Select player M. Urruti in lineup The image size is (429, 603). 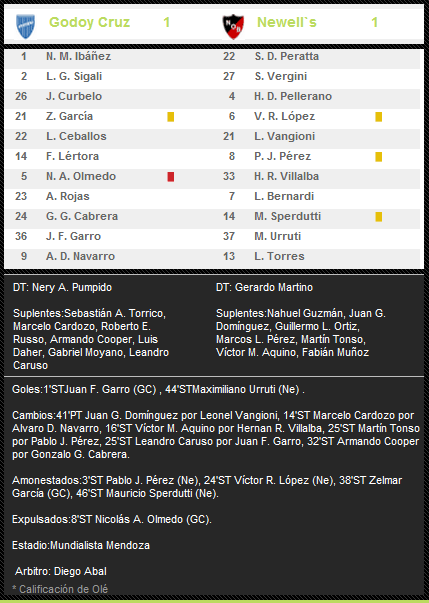(x=278, y=236)
